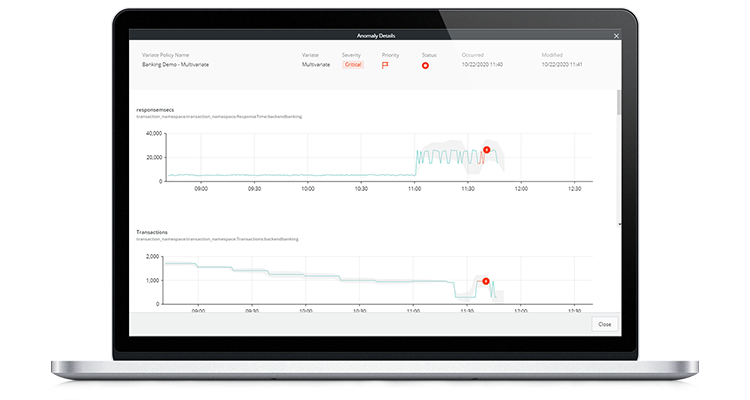
Task: Click the Transactions chart title
Action: (152, 232)
